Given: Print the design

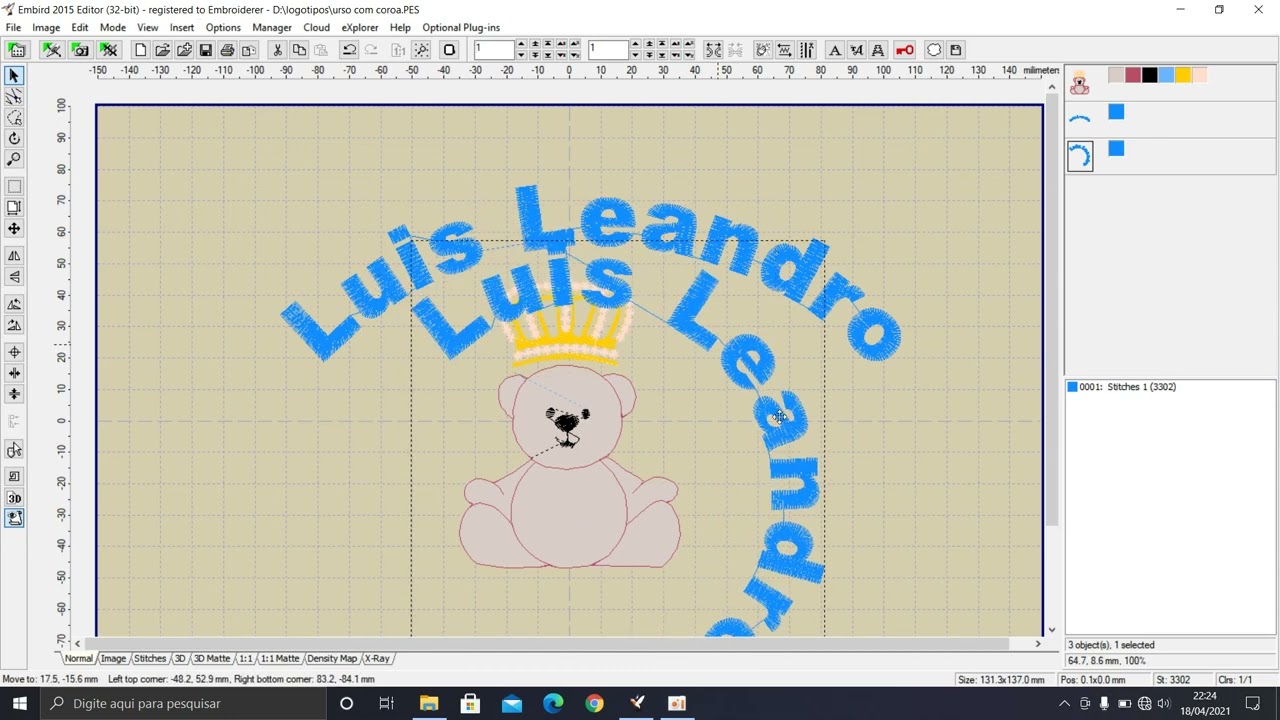Looking at the screenshot, I should tap(228, 50).
